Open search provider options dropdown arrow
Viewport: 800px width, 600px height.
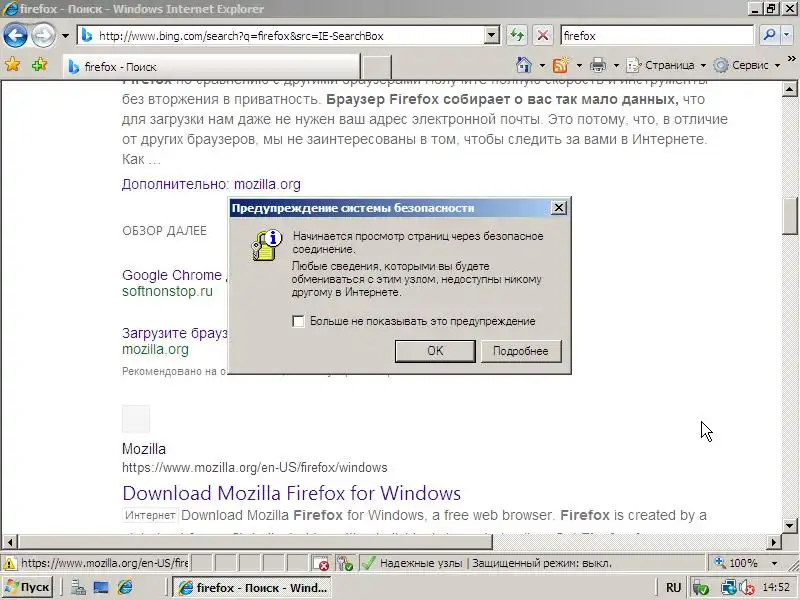point(786,35)
